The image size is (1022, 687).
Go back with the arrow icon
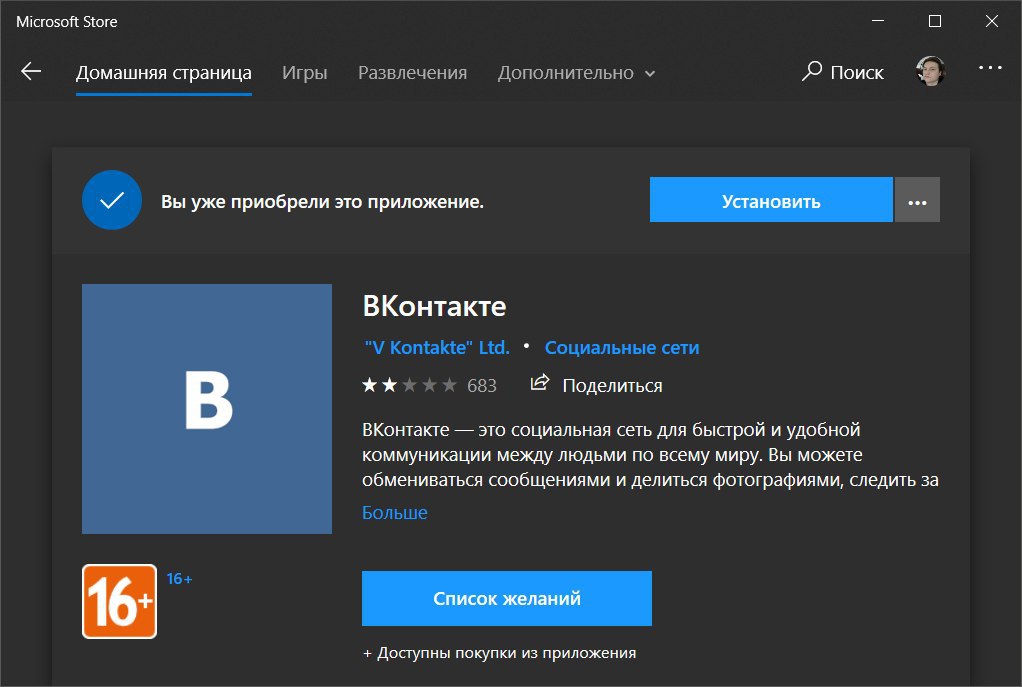31,71
